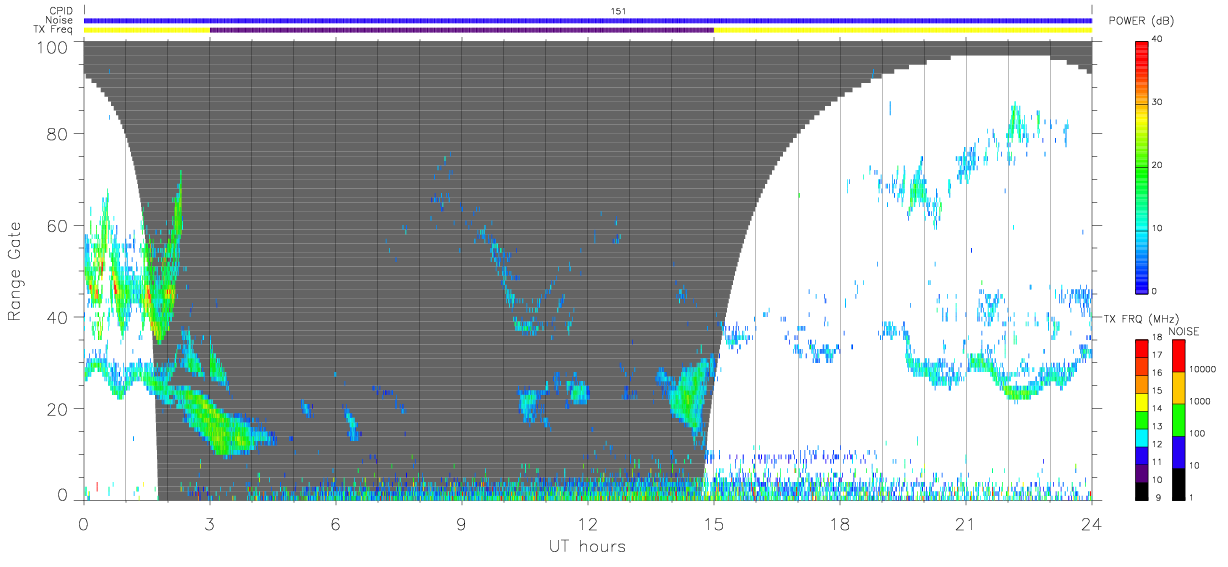Click the 80 tick on Range Gate axis
The image size is (1228, 567).
point(59,134)
